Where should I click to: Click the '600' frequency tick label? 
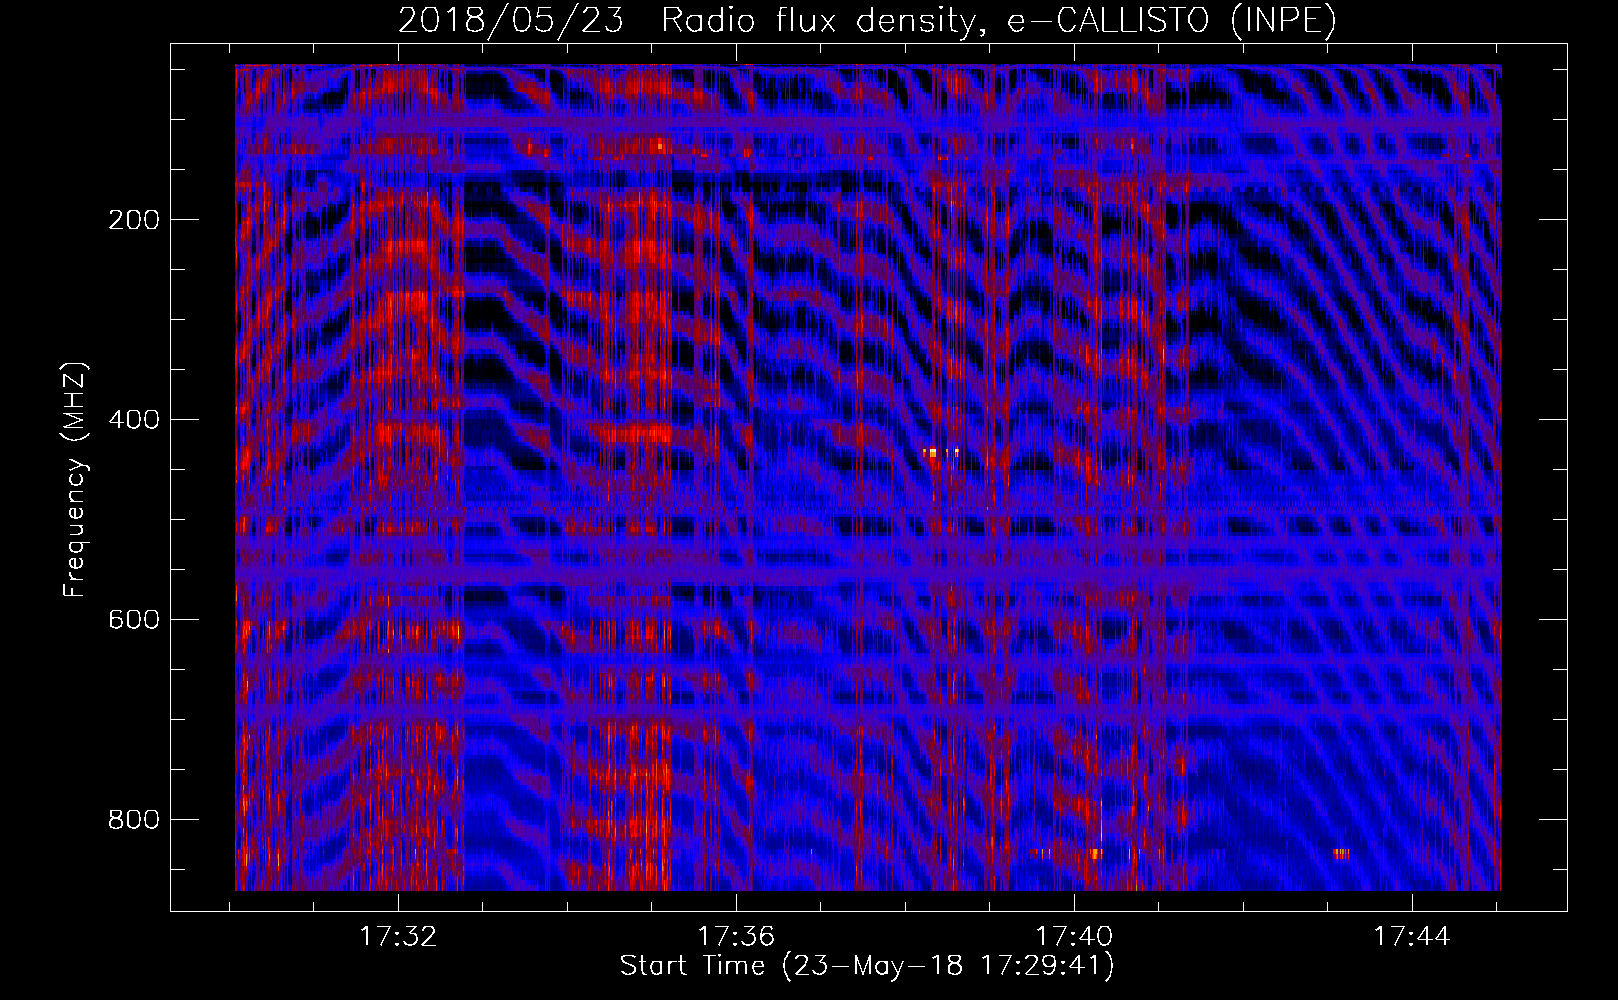134,620
